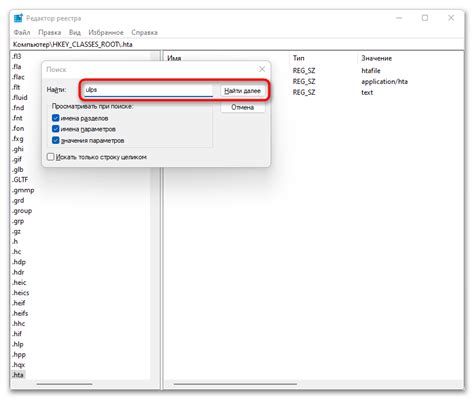Select the .gz key in tree
Image resolution: width=474 pixels, height=399 pixels.
16,231
